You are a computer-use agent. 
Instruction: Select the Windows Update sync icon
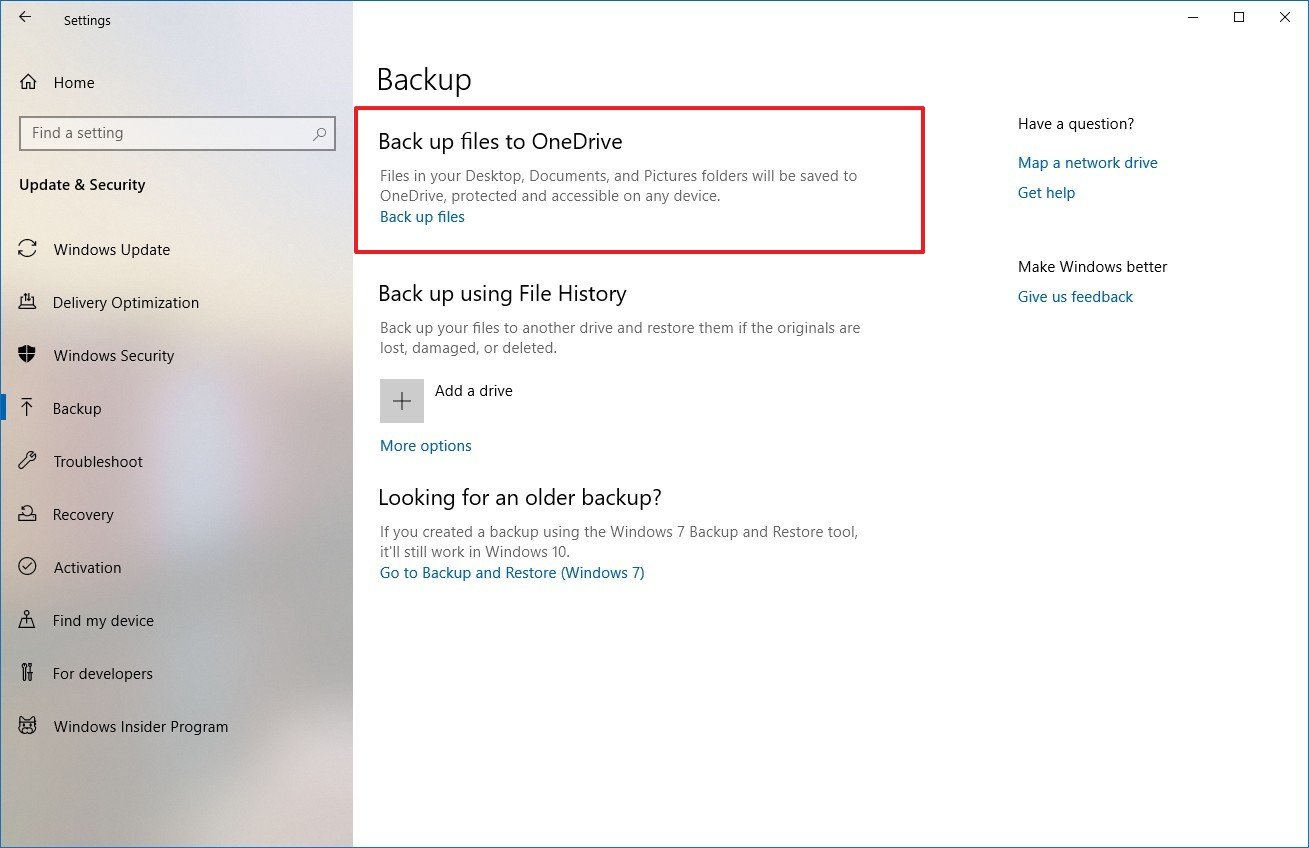point(28,250)
